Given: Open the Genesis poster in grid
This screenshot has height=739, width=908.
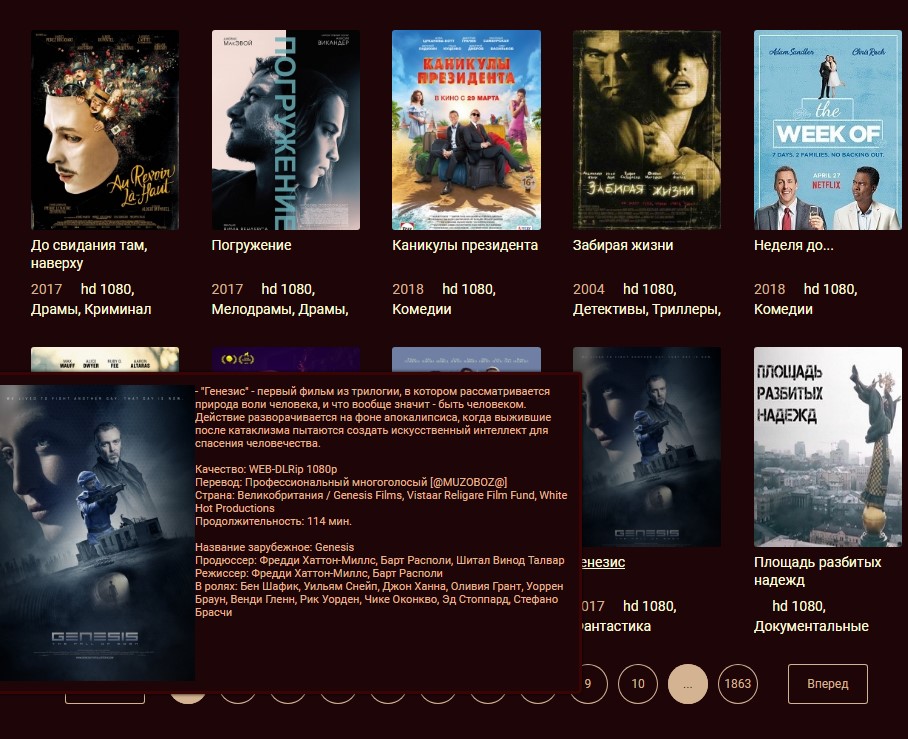Looking at the screenshot, I should click(x=651, y=447).
